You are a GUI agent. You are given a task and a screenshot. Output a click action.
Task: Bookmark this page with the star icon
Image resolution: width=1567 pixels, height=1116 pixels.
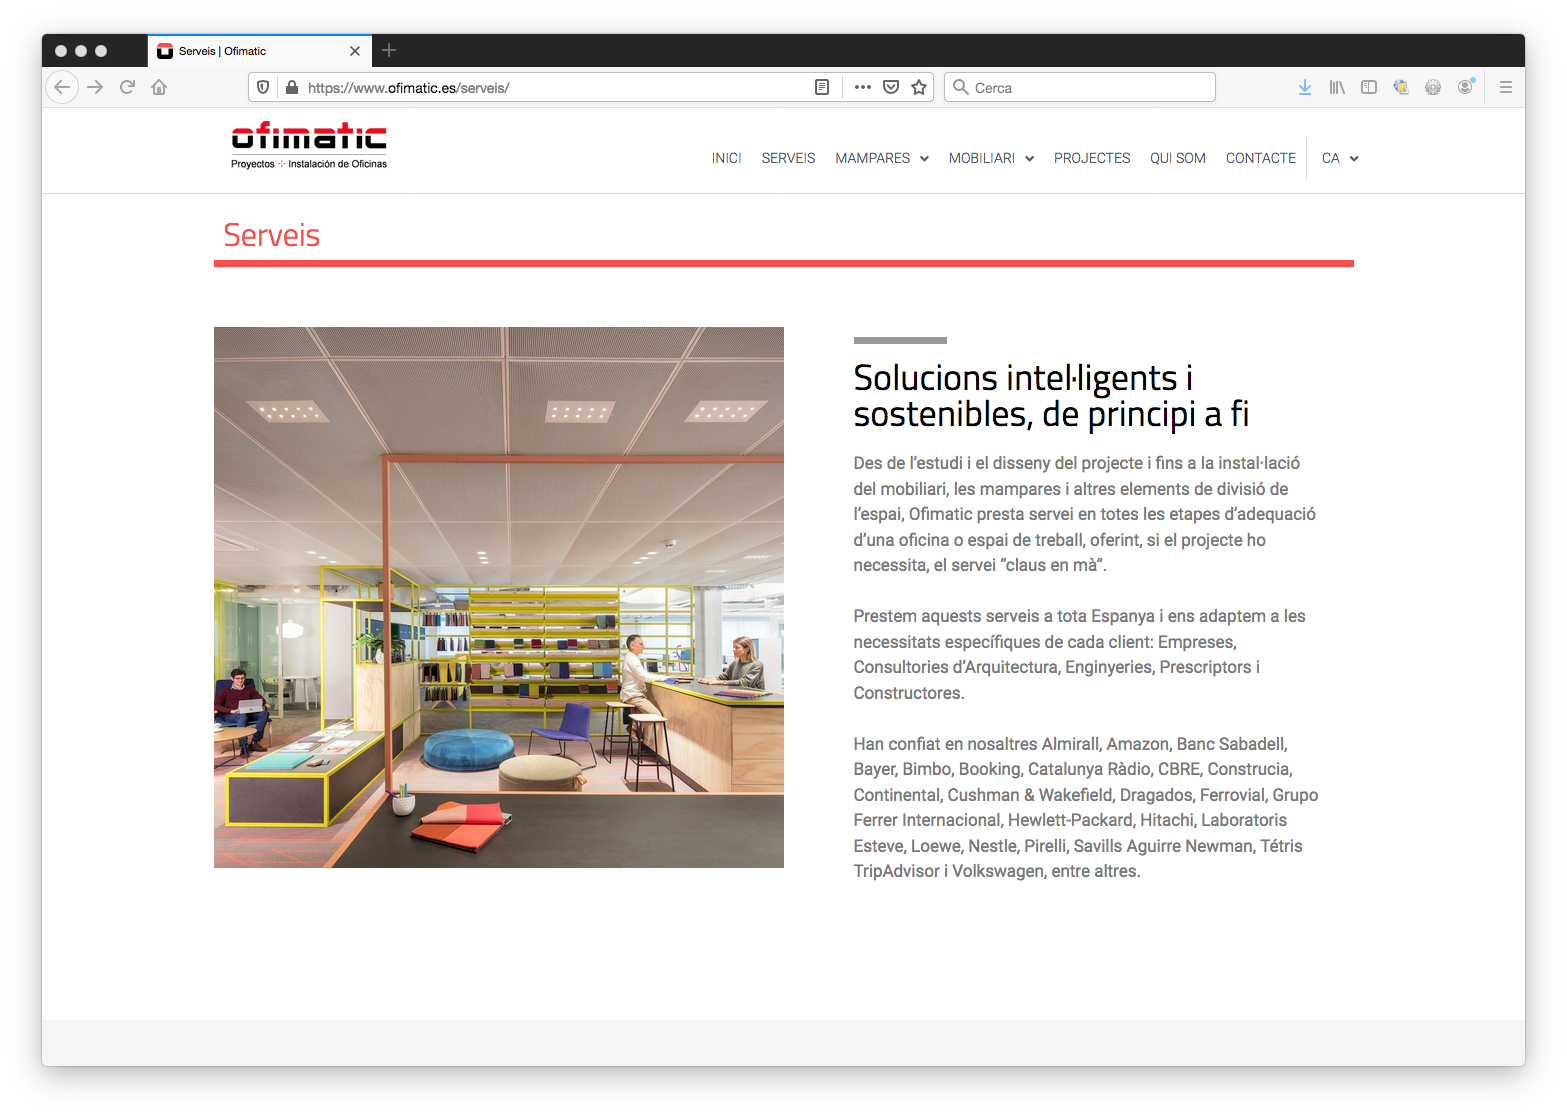[919, 87]
